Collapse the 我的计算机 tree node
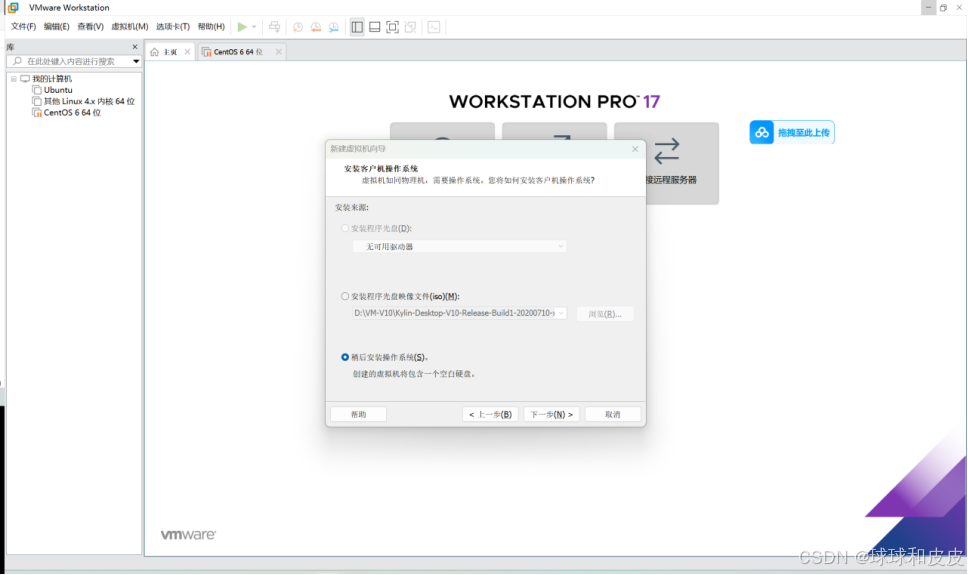Image resolution: width=968 pixels, height=575 pixels. click(14, 79)
